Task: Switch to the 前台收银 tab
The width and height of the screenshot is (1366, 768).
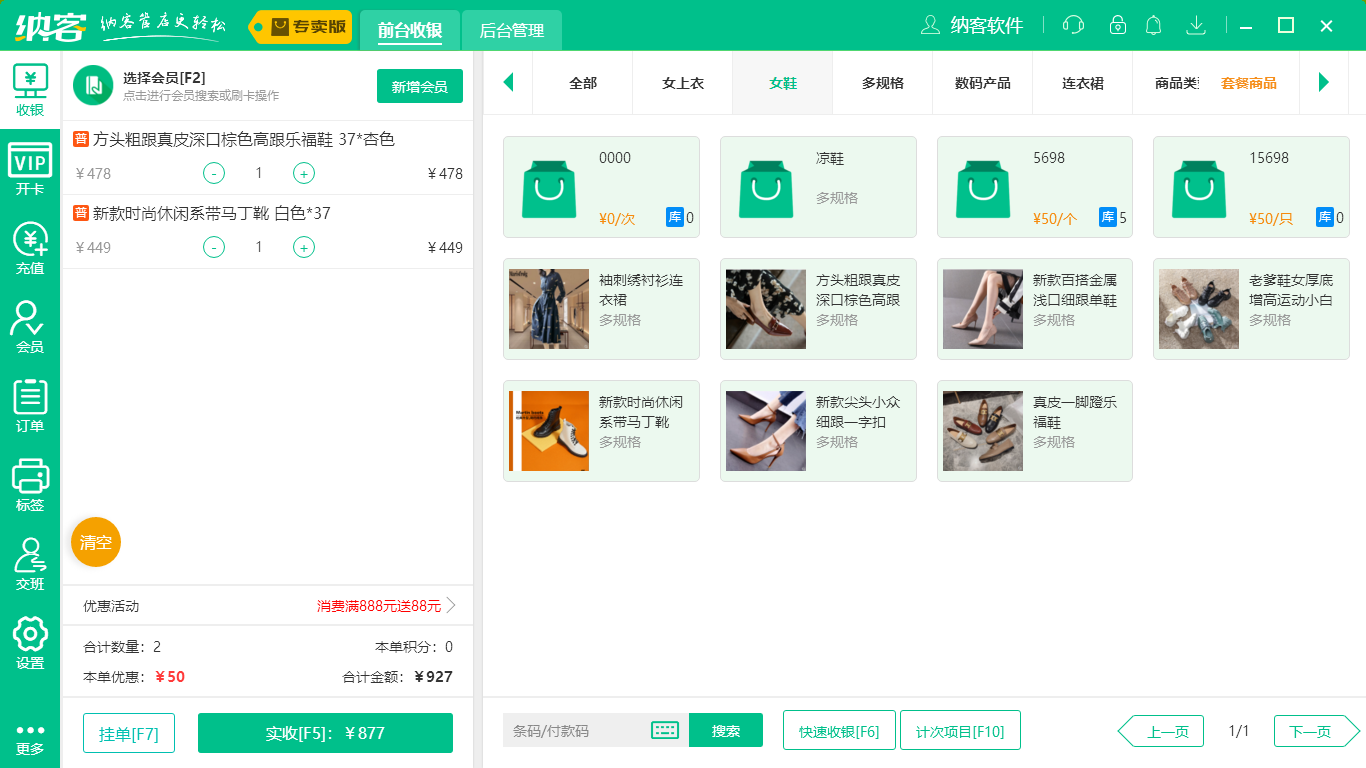Action: pos(410,30)
